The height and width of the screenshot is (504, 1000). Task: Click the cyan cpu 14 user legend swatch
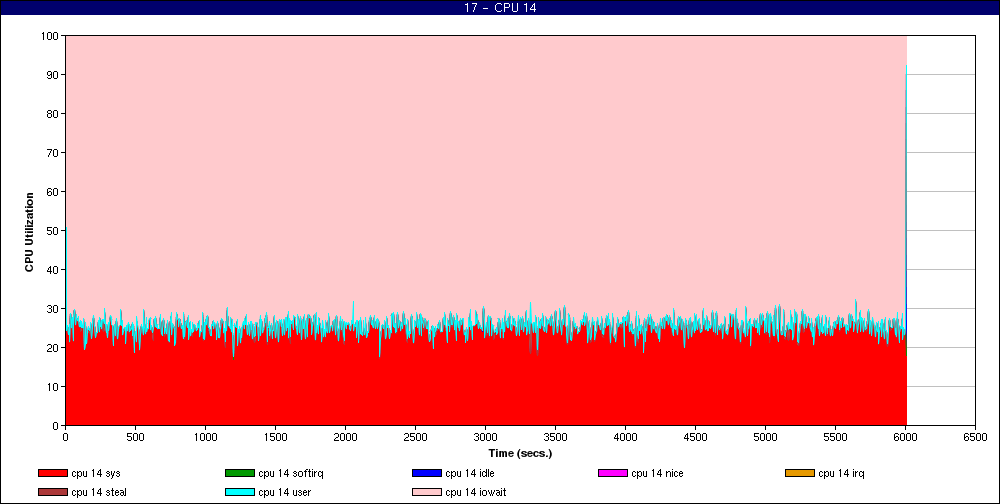pyautogui.click(x=240, y=493)
